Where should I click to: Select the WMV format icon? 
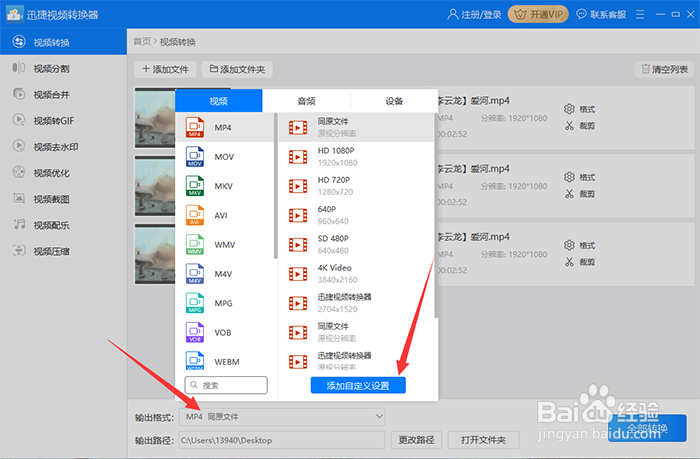195,244
